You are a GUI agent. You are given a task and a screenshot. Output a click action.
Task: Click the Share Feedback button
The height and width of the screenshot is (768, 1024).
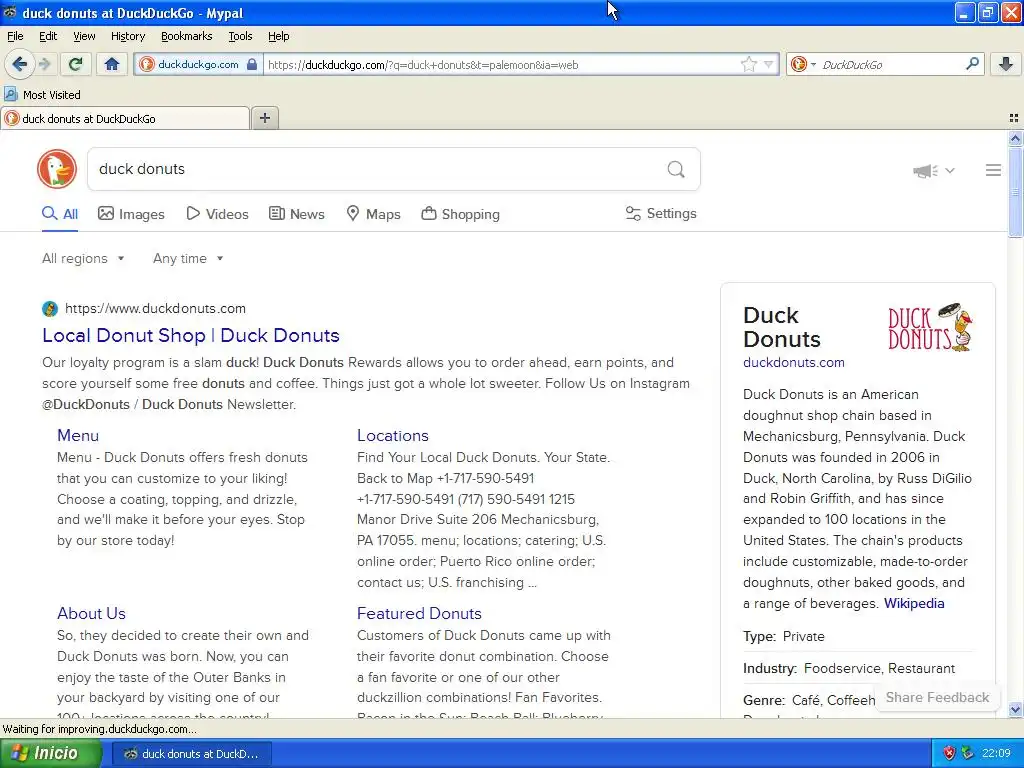point(937,697)
